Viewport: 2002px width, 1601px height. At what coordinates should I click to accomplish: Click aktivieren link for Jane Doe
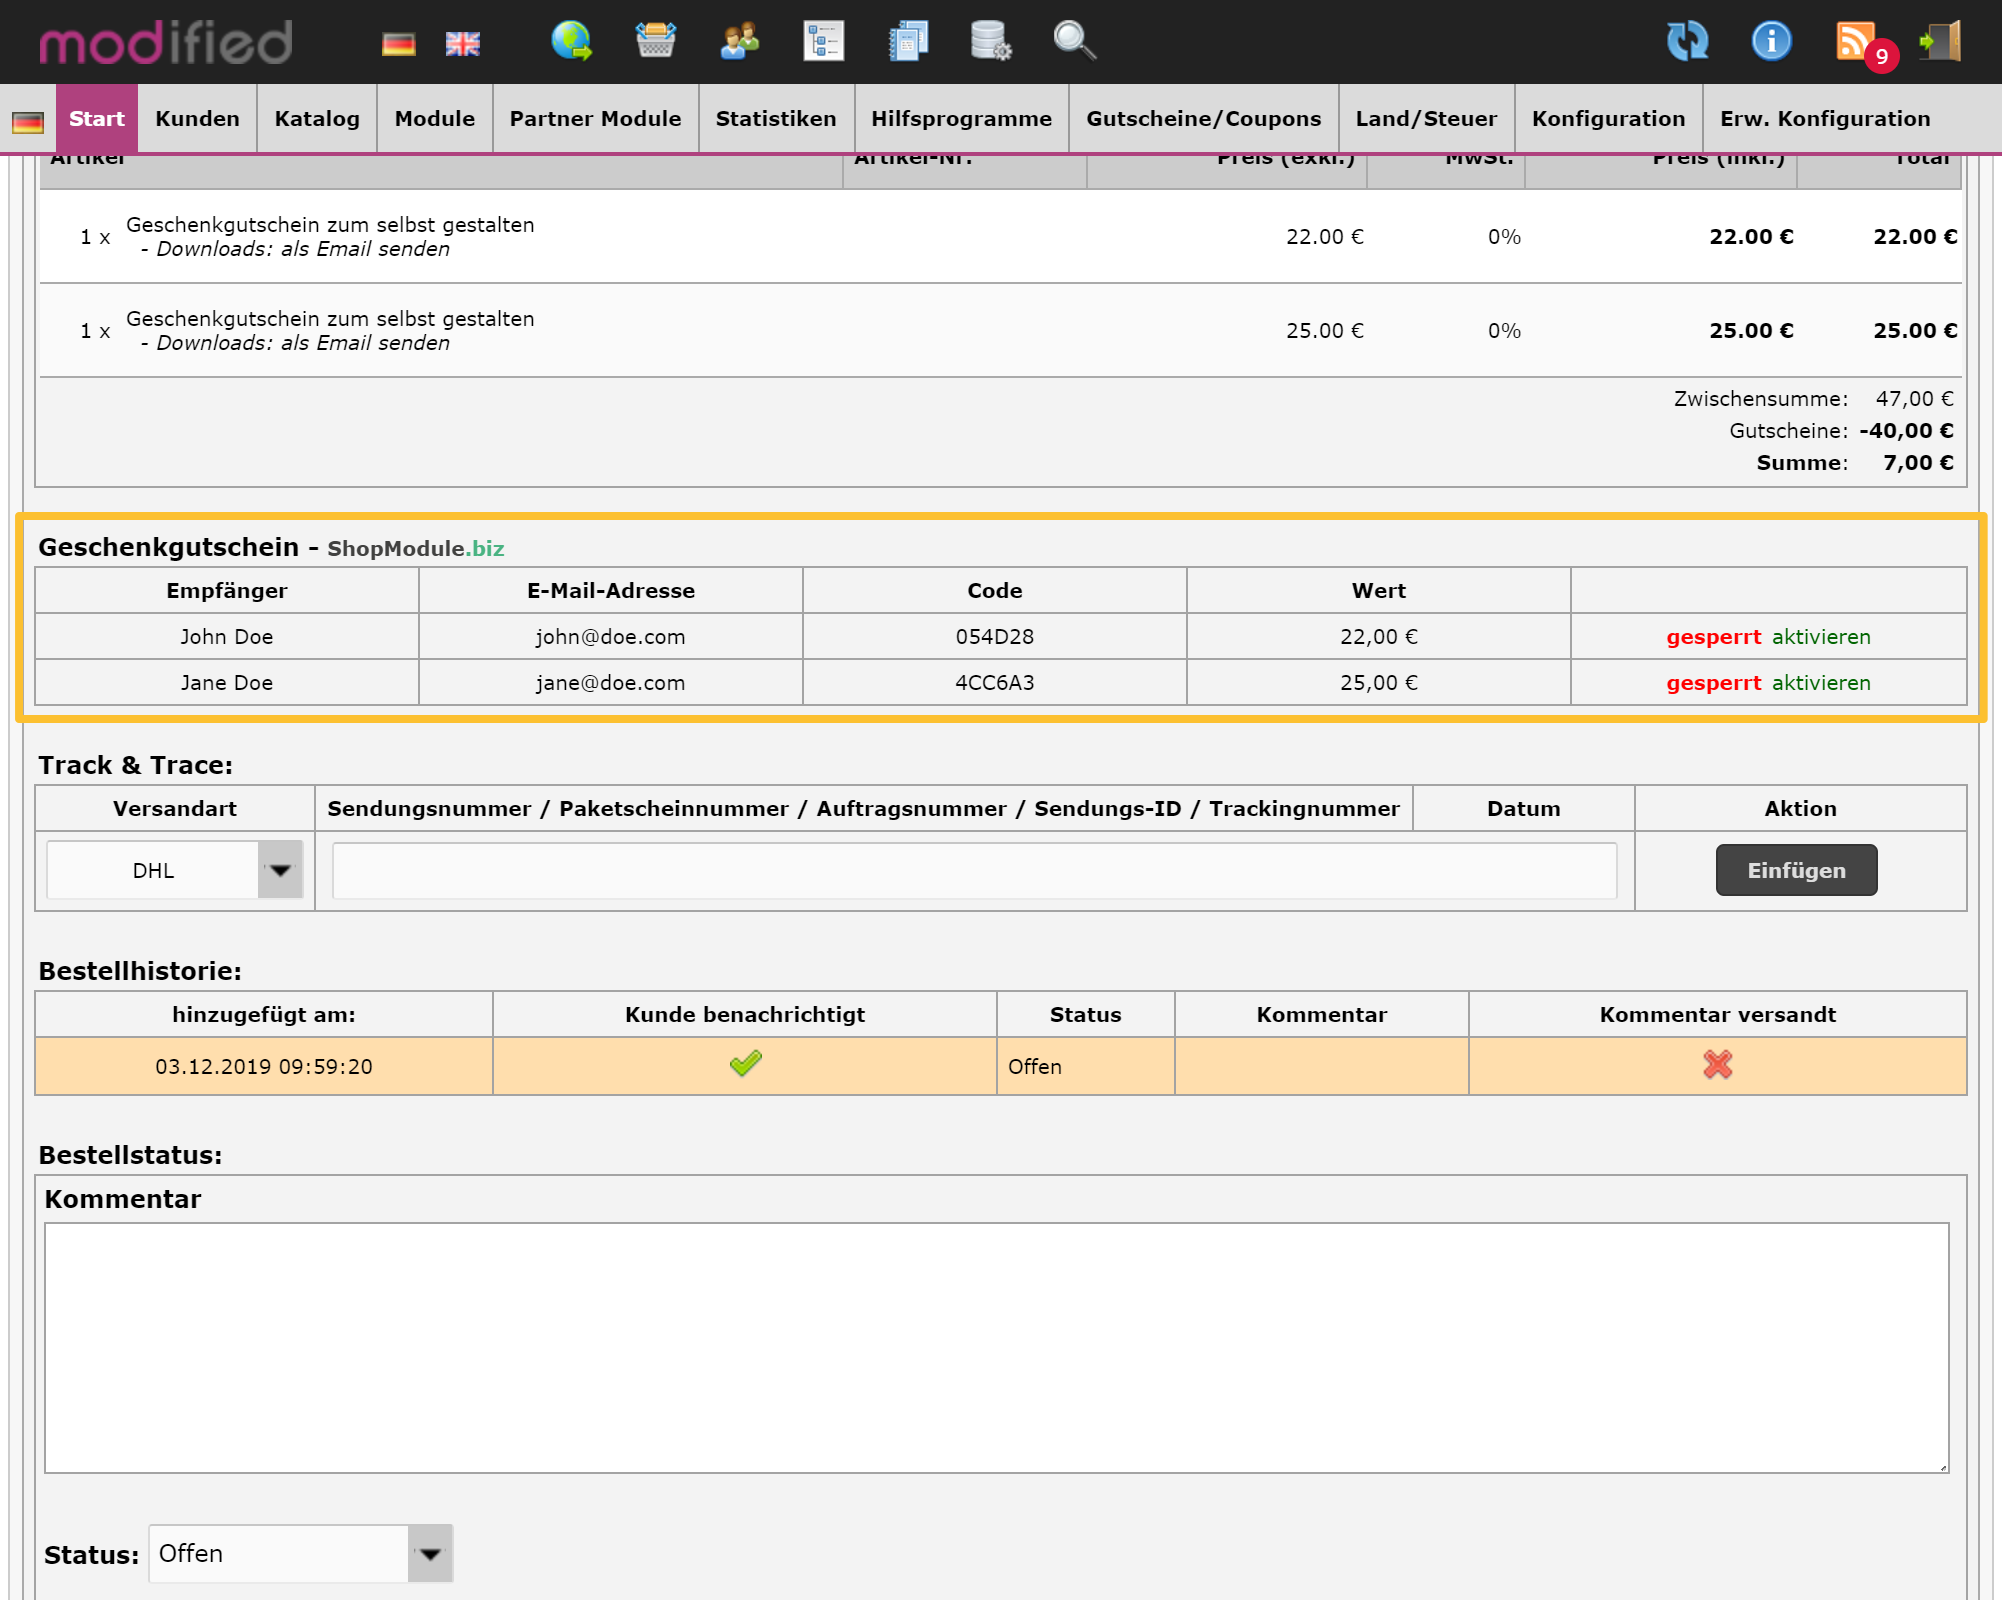[x=1820, y=683]
